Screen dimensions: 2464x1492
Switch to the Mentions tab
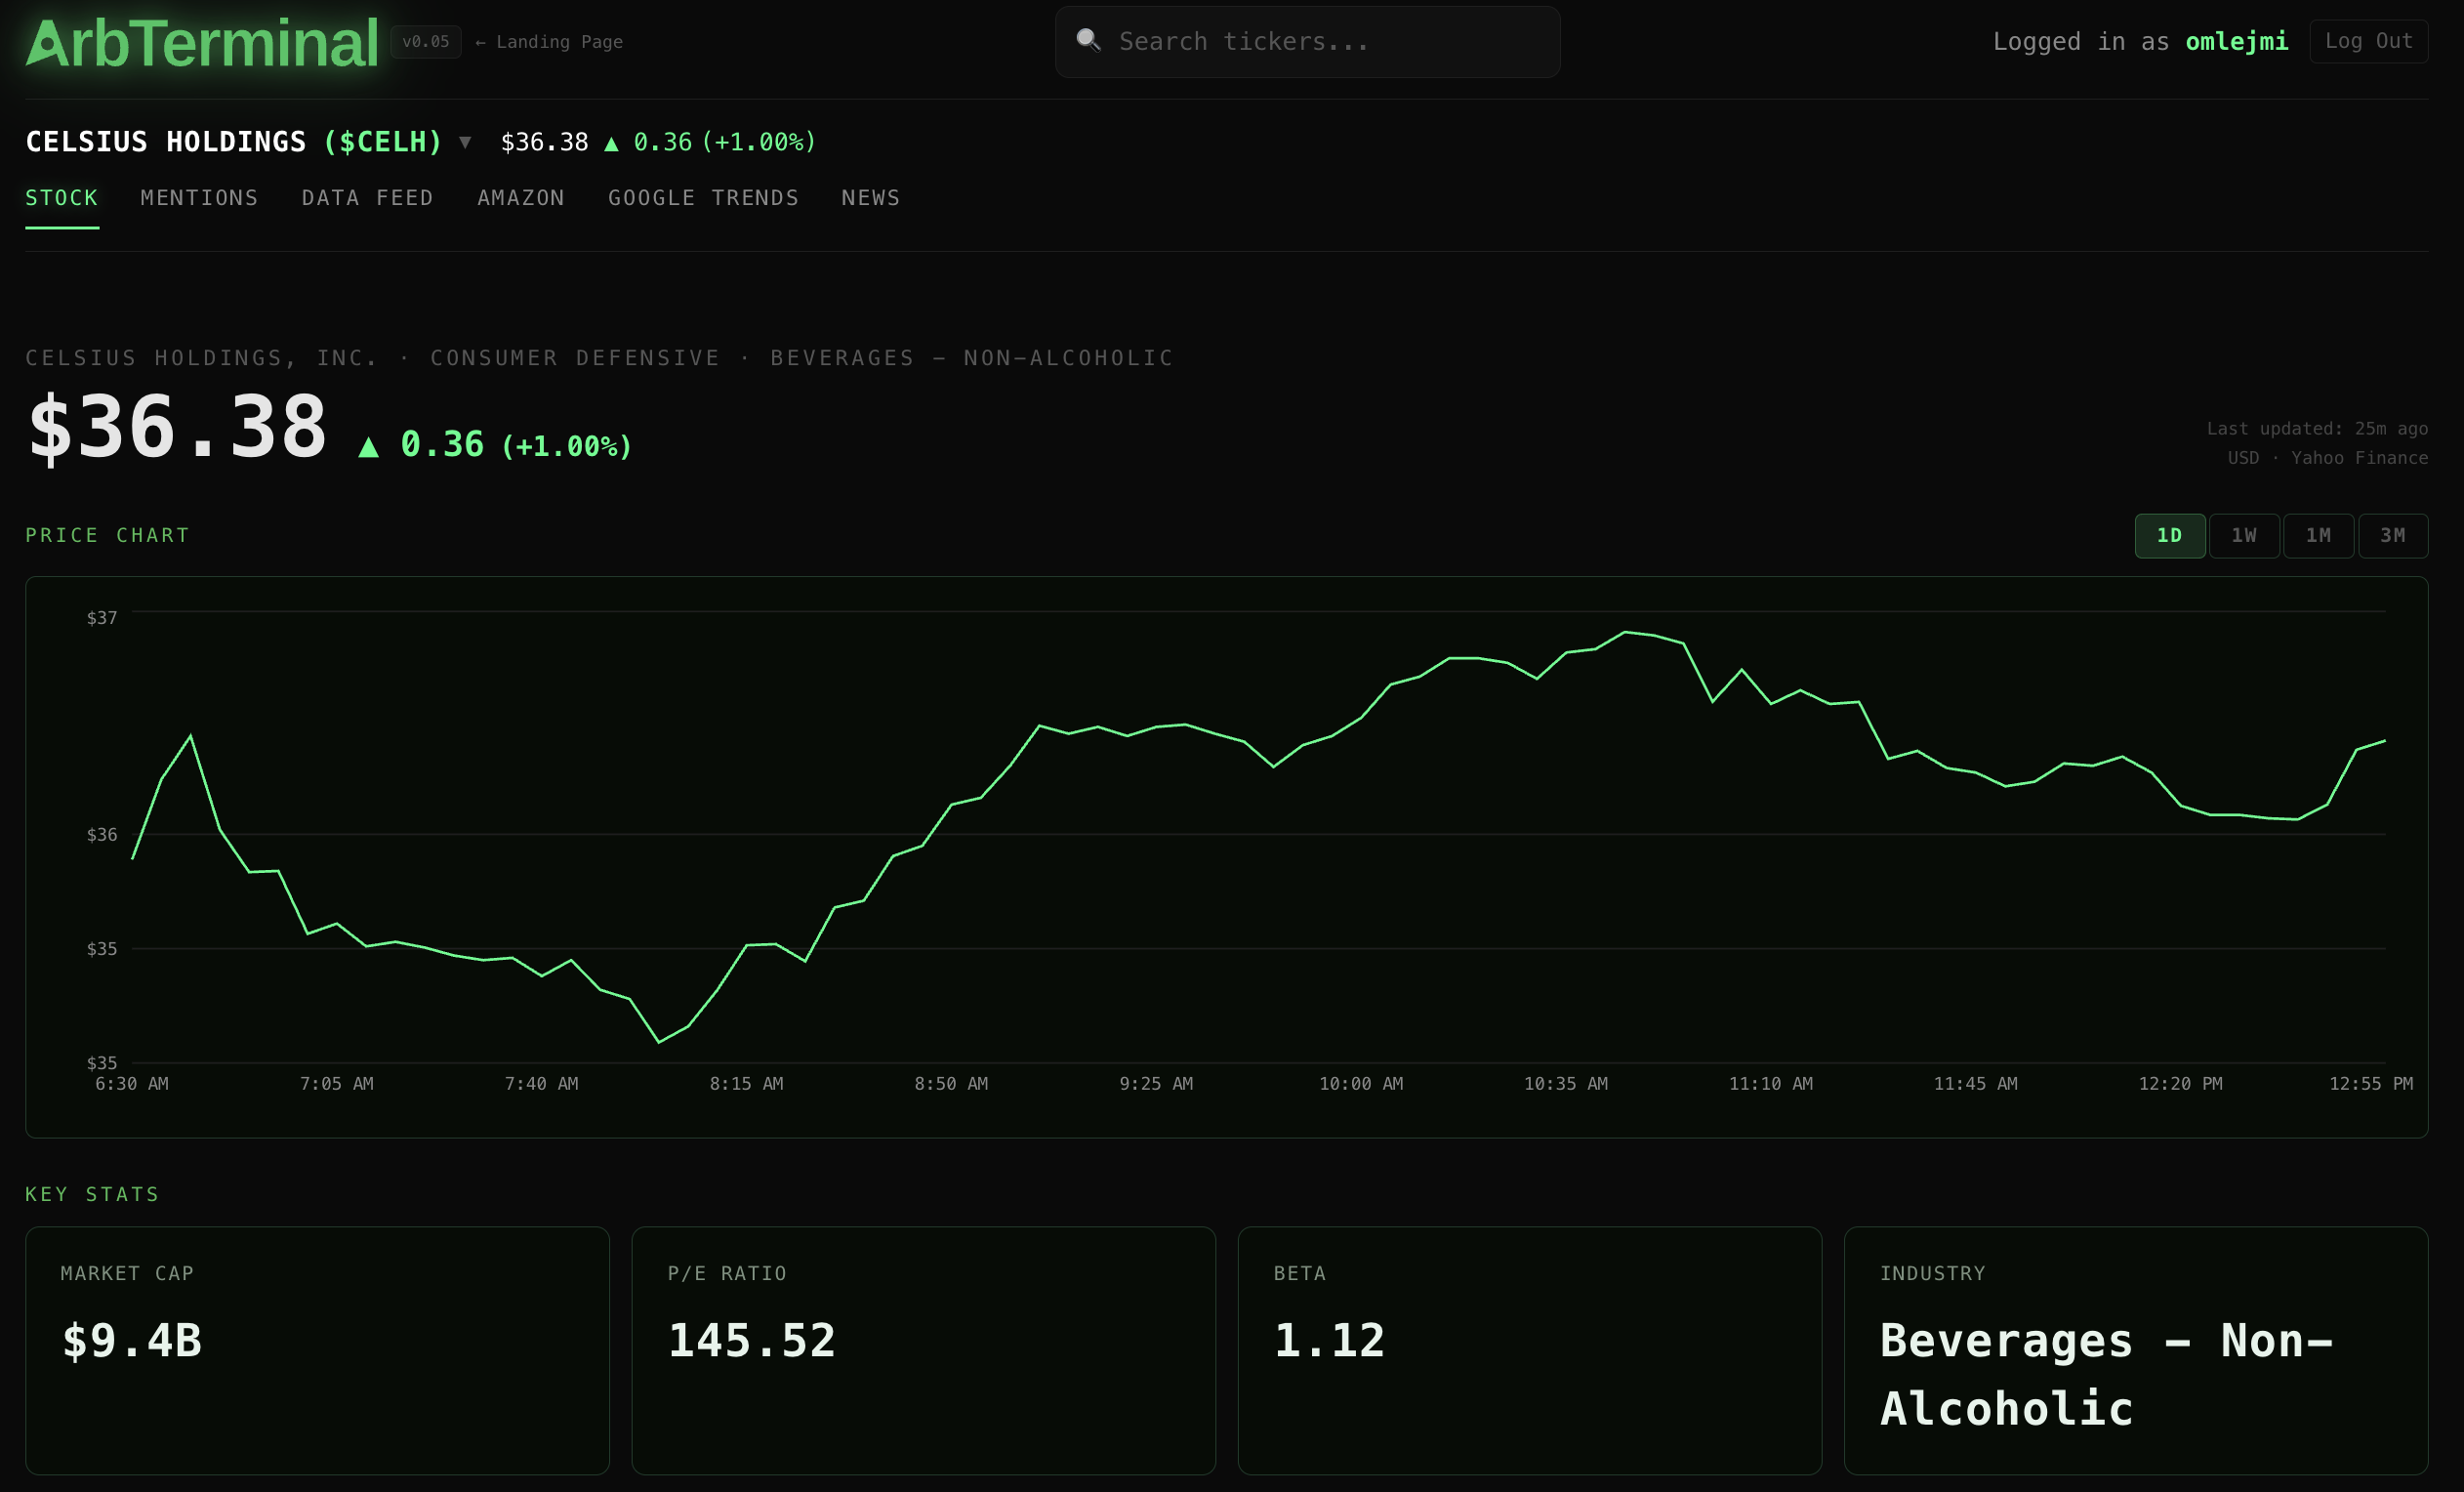click(199, 198)
